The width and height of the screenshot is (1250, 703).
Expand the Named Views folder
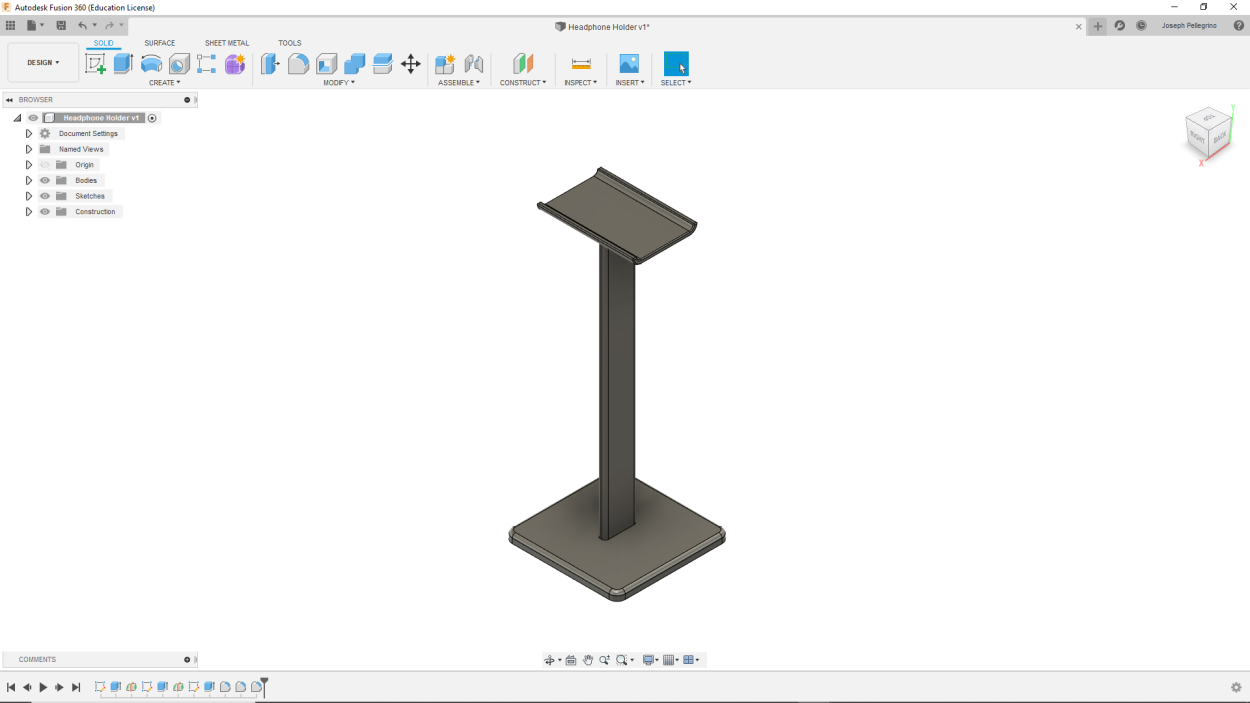pos(29,149)
